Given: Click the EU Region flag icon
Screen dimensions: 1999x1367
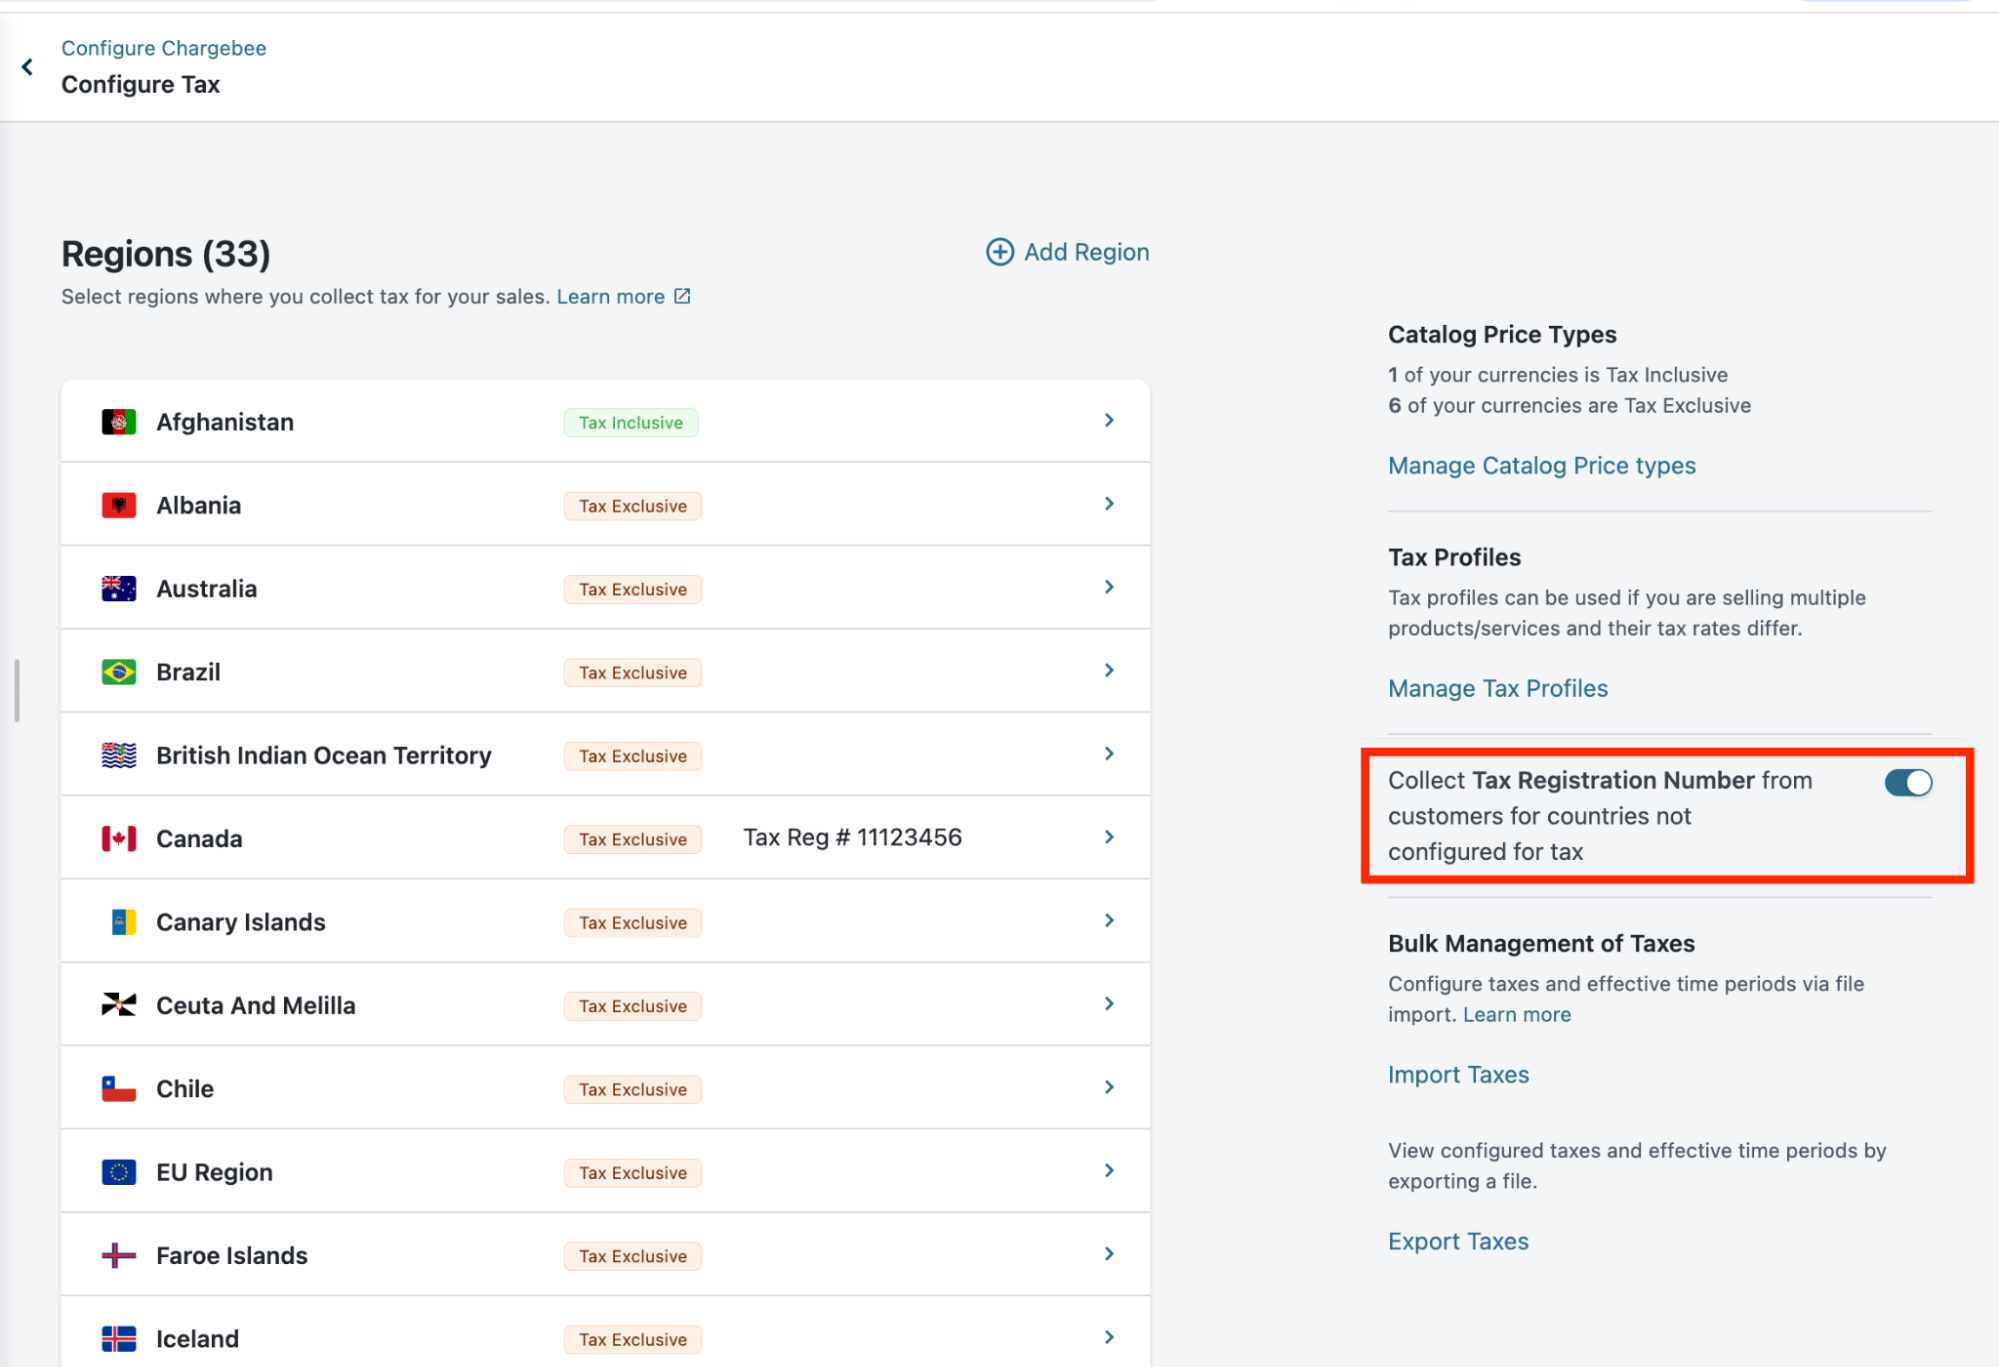Looking at the screenshot, I should 119,1172.
